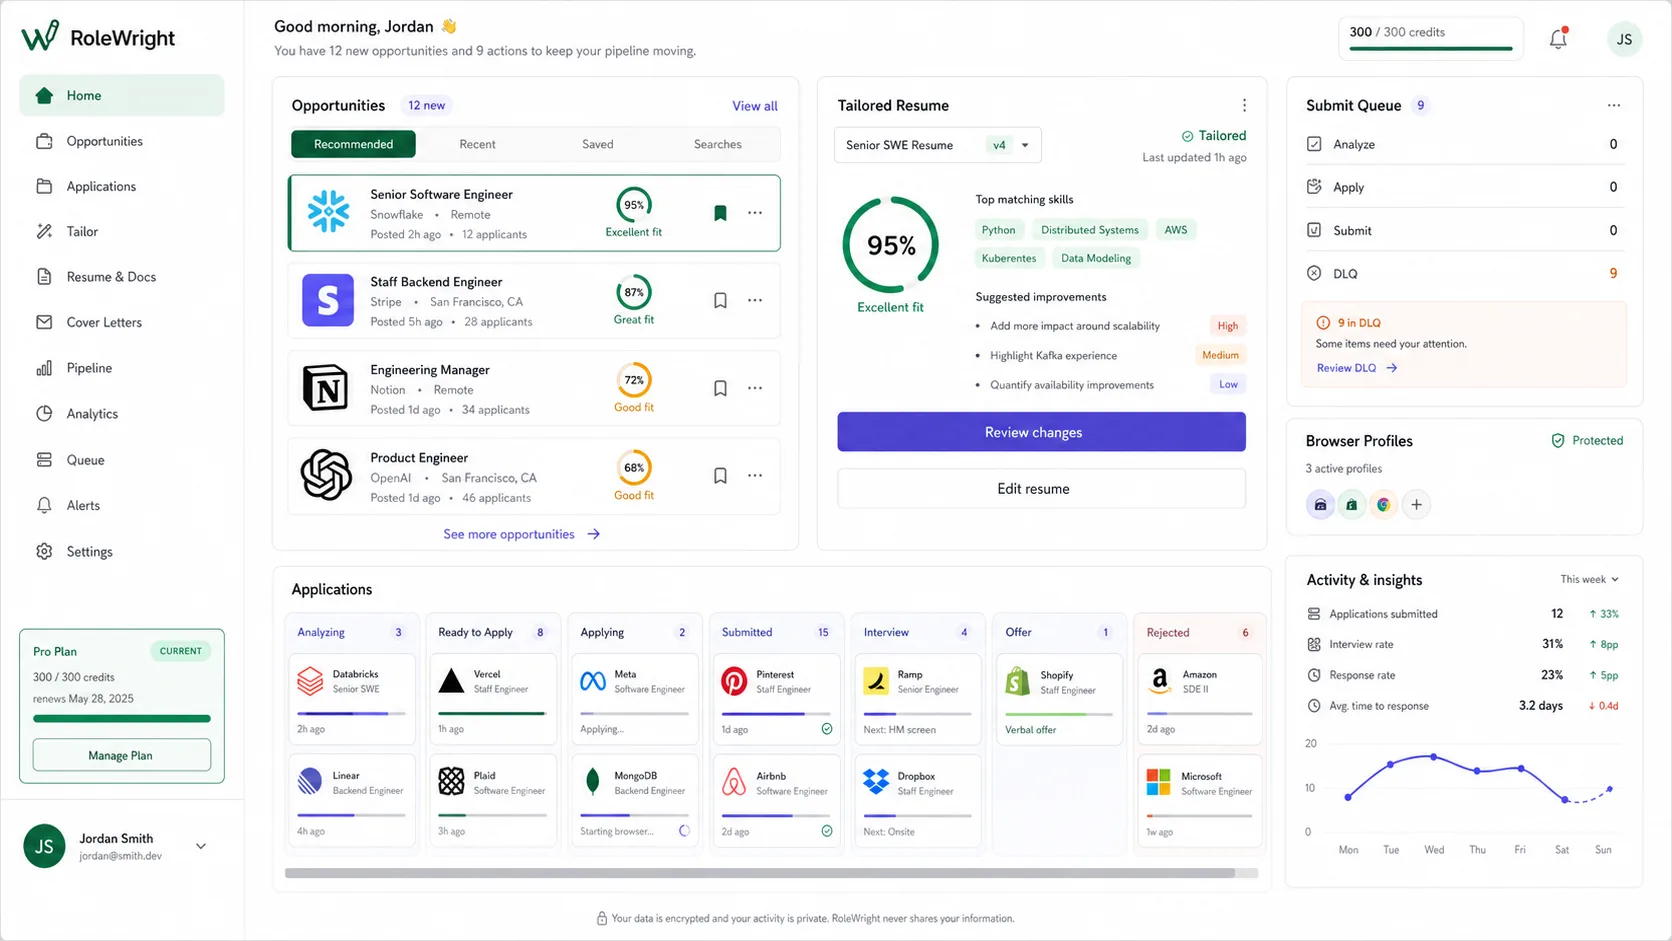Open more options for Notion job
1672x941 pixels.
point(755,388)
